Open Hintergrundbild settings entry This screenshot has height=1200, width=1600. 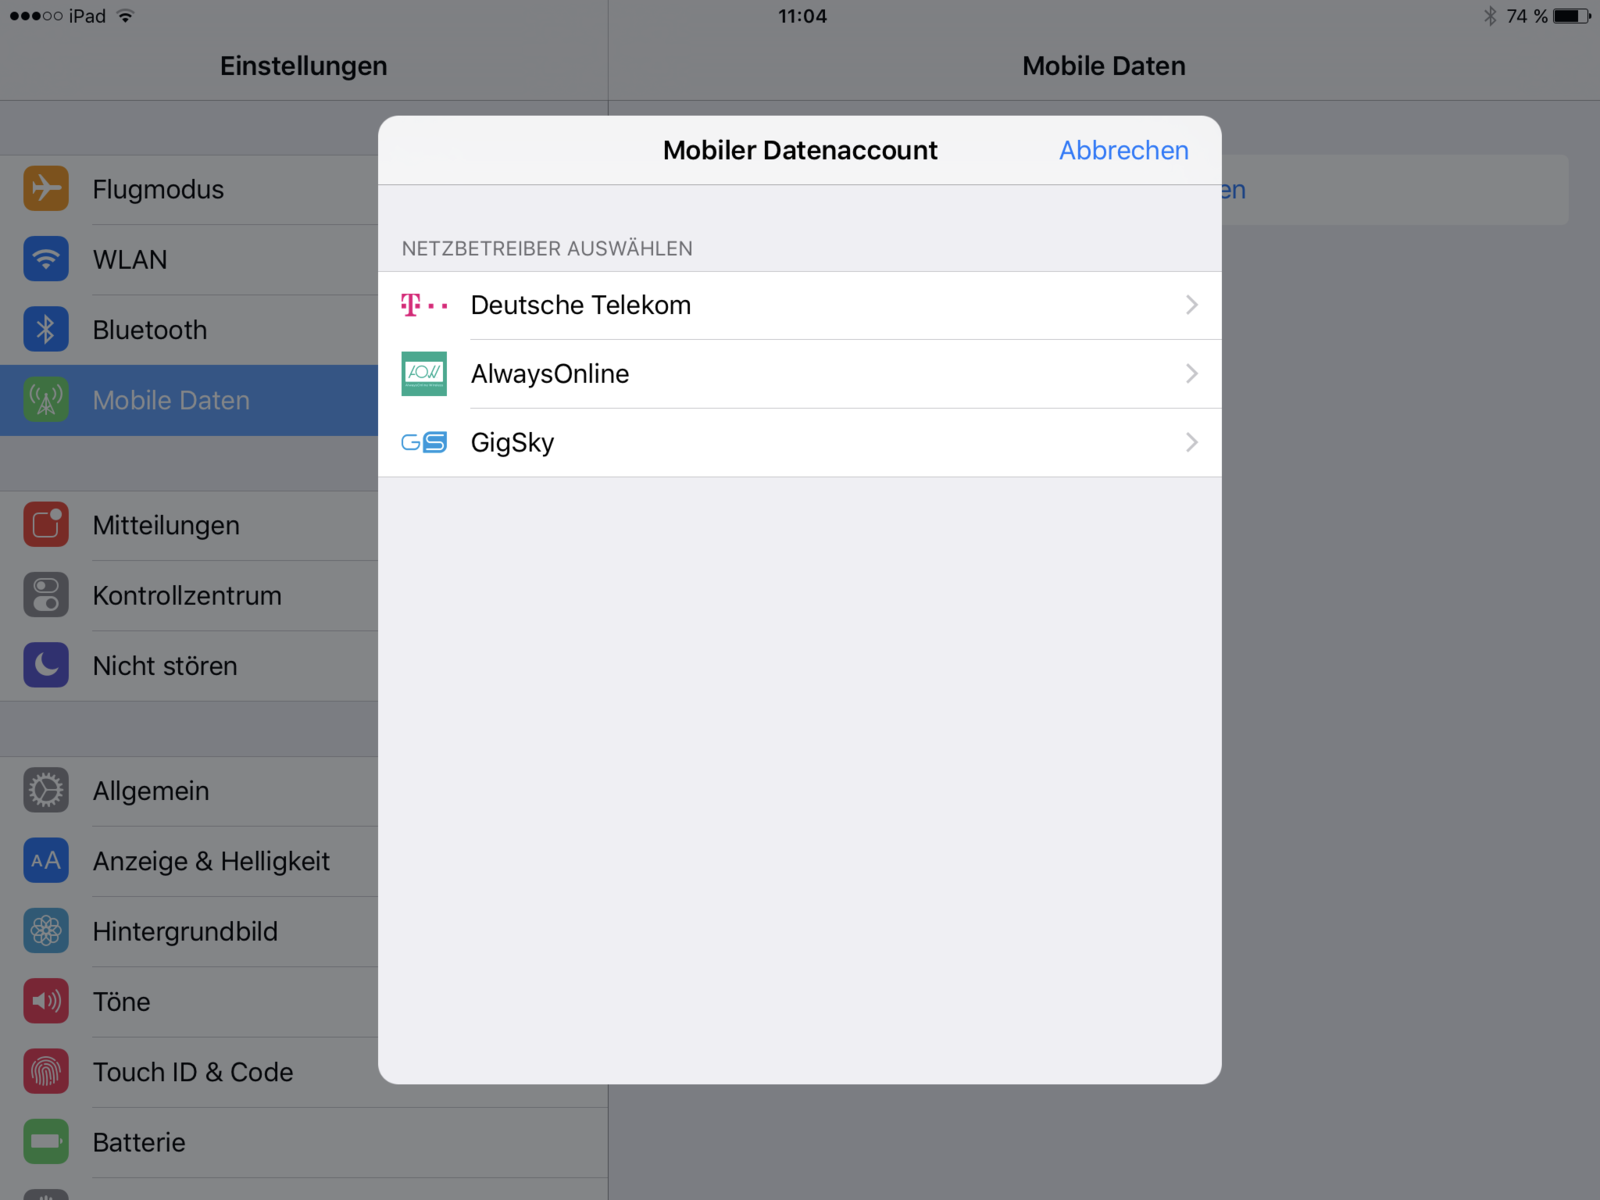click(x=189, y=931)
